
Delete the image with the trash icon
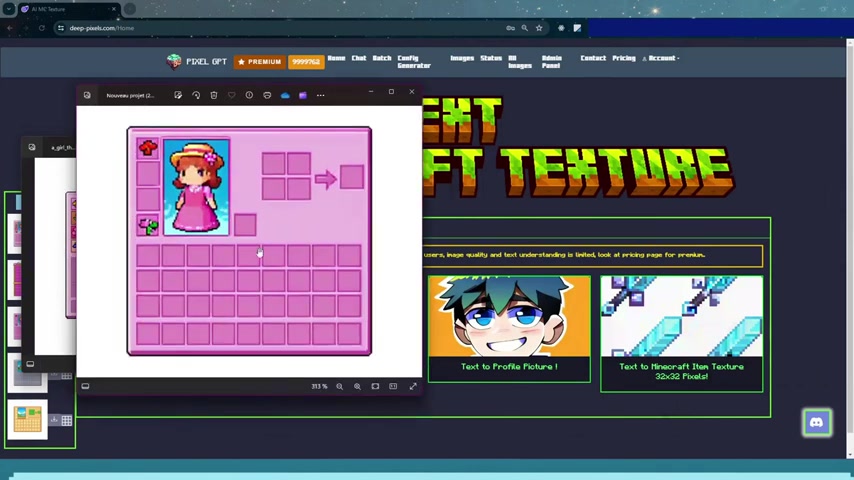point(214,95)
